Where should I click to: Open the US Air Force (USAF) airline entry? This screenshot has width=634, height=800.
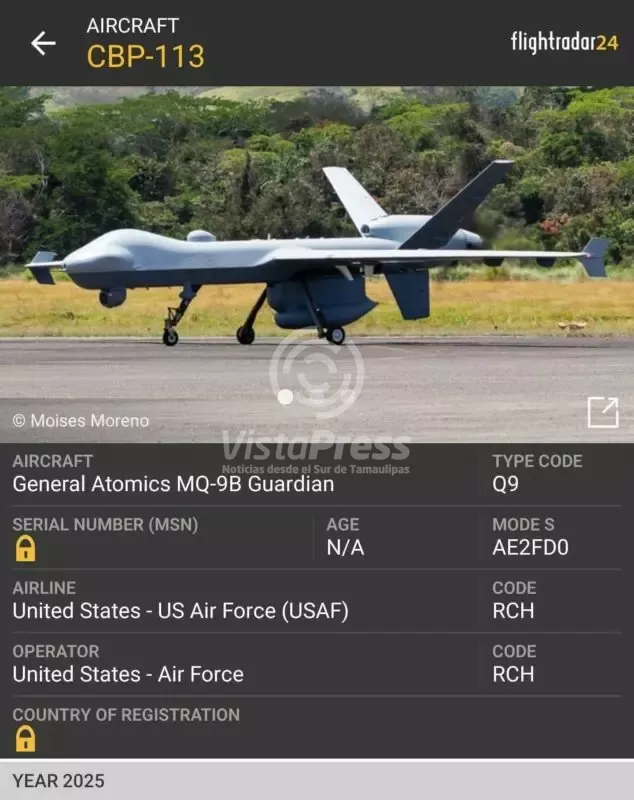(181, 611)
